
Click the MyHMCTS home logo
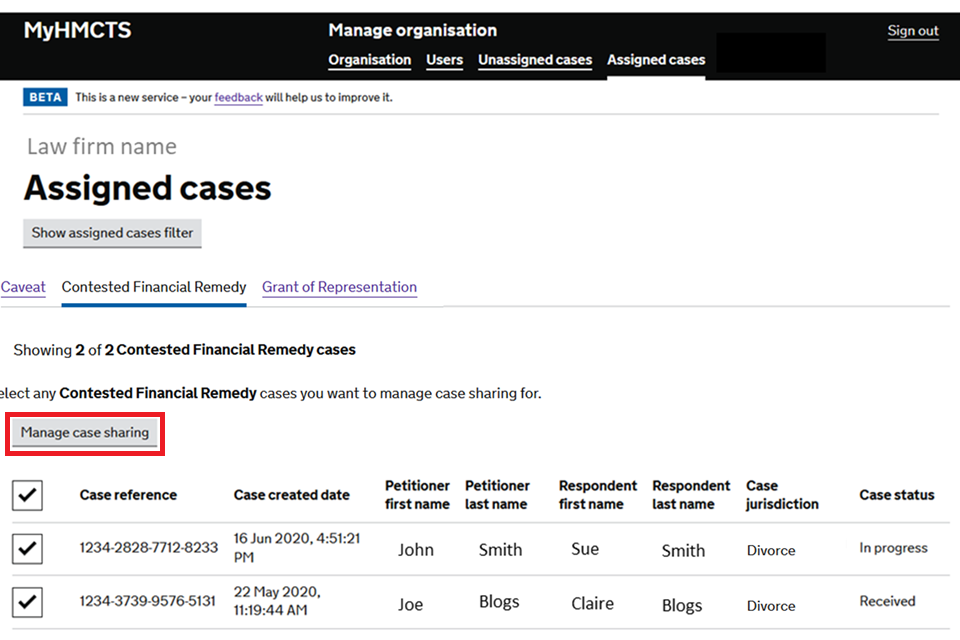(75, 30)
